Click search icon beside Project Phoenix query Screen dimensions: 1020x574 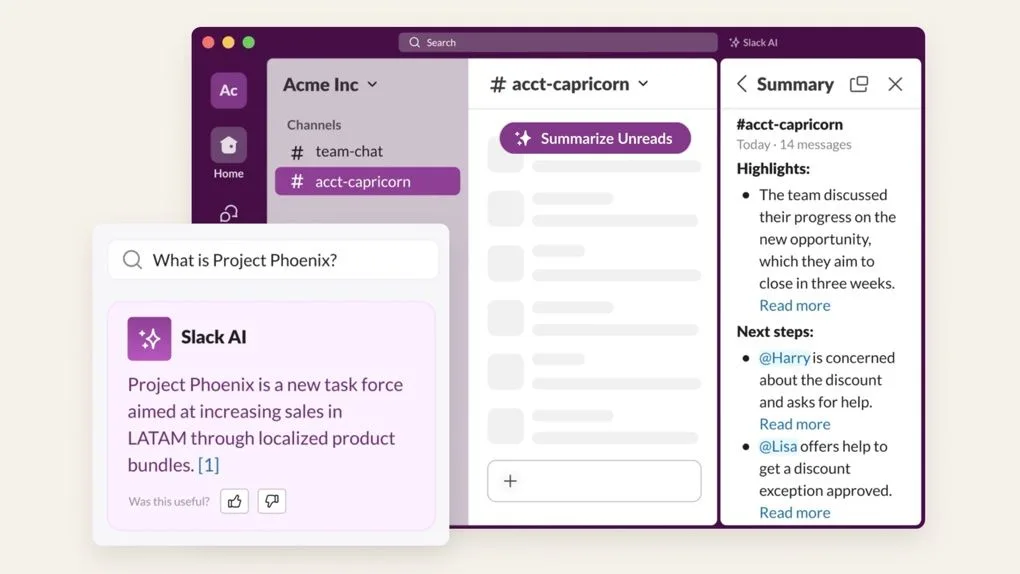132,260
